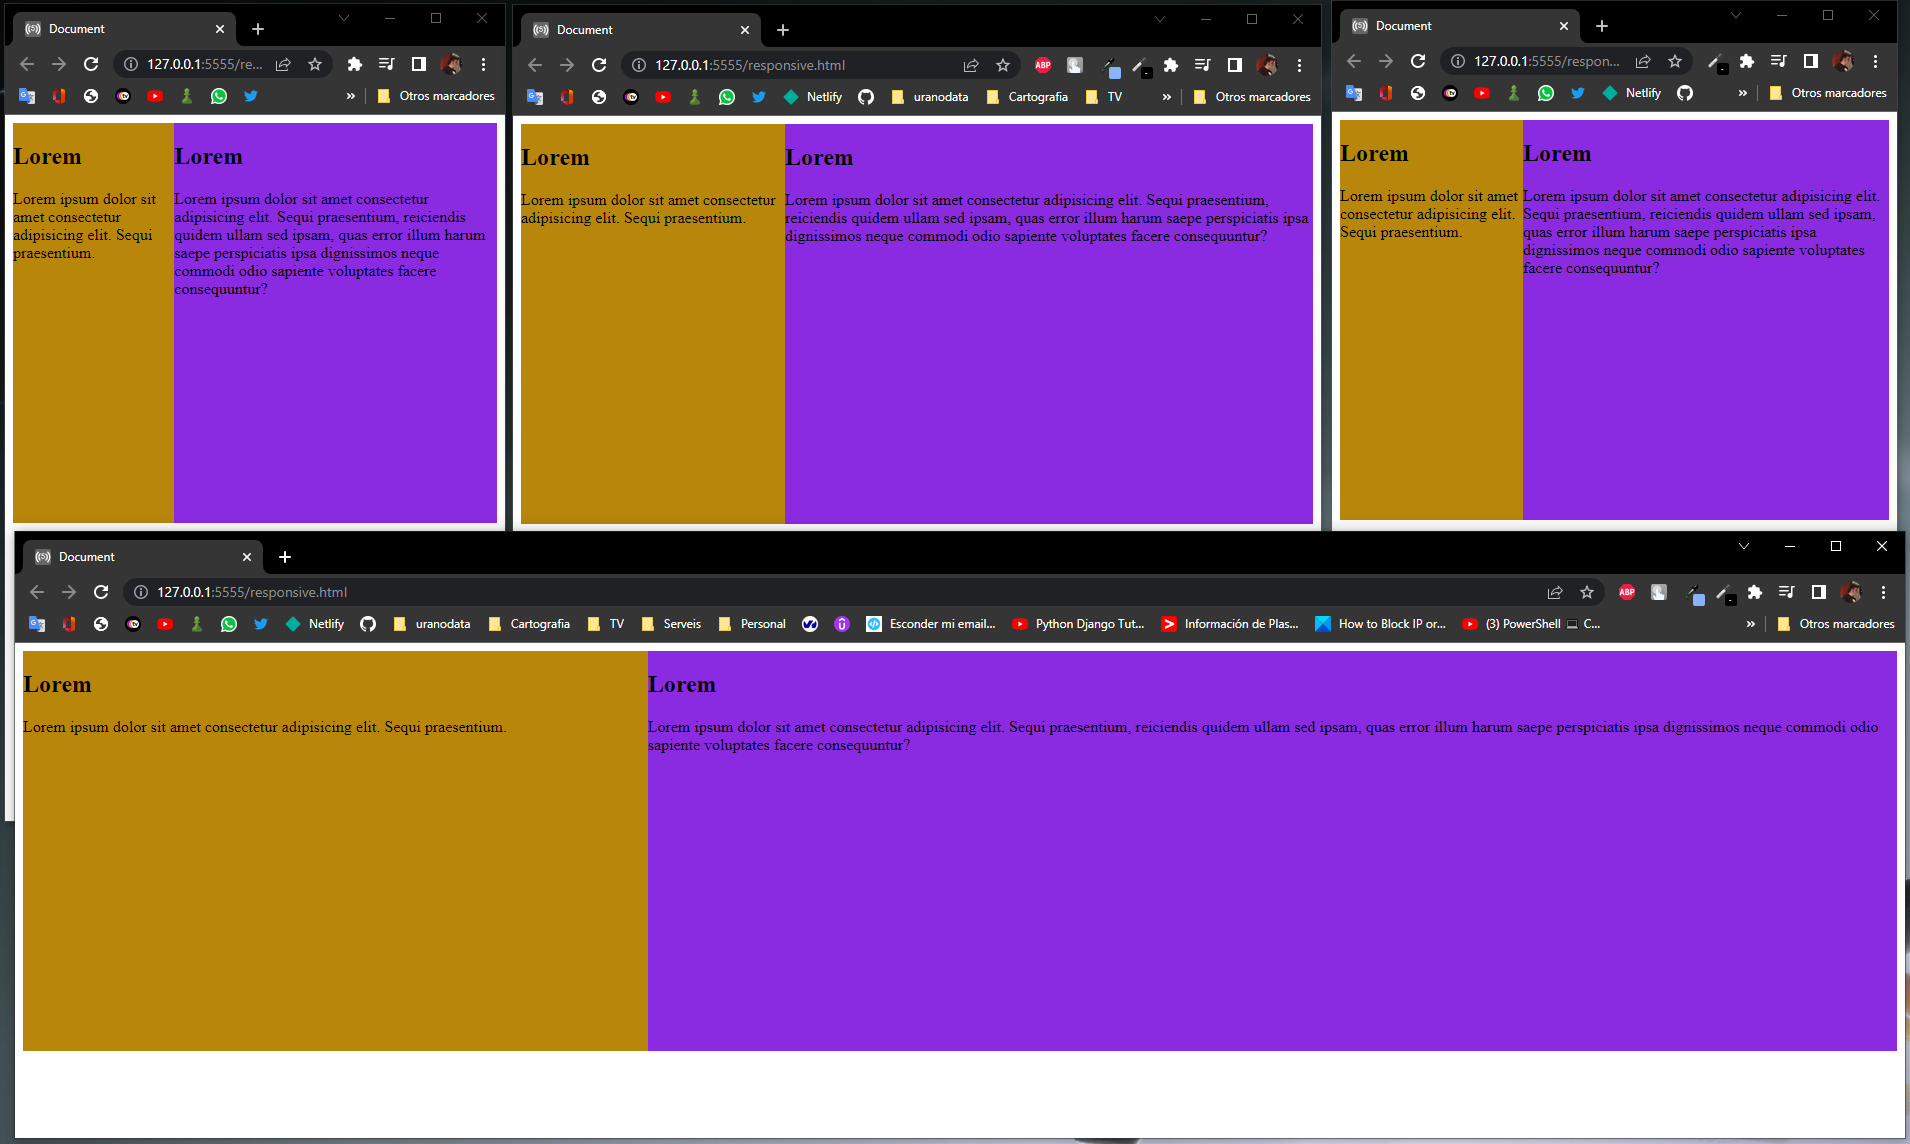Screen dimensions: 1910x1144
Task: Expand the bookmarks overflow chevron
Action: pos(1750,623)
